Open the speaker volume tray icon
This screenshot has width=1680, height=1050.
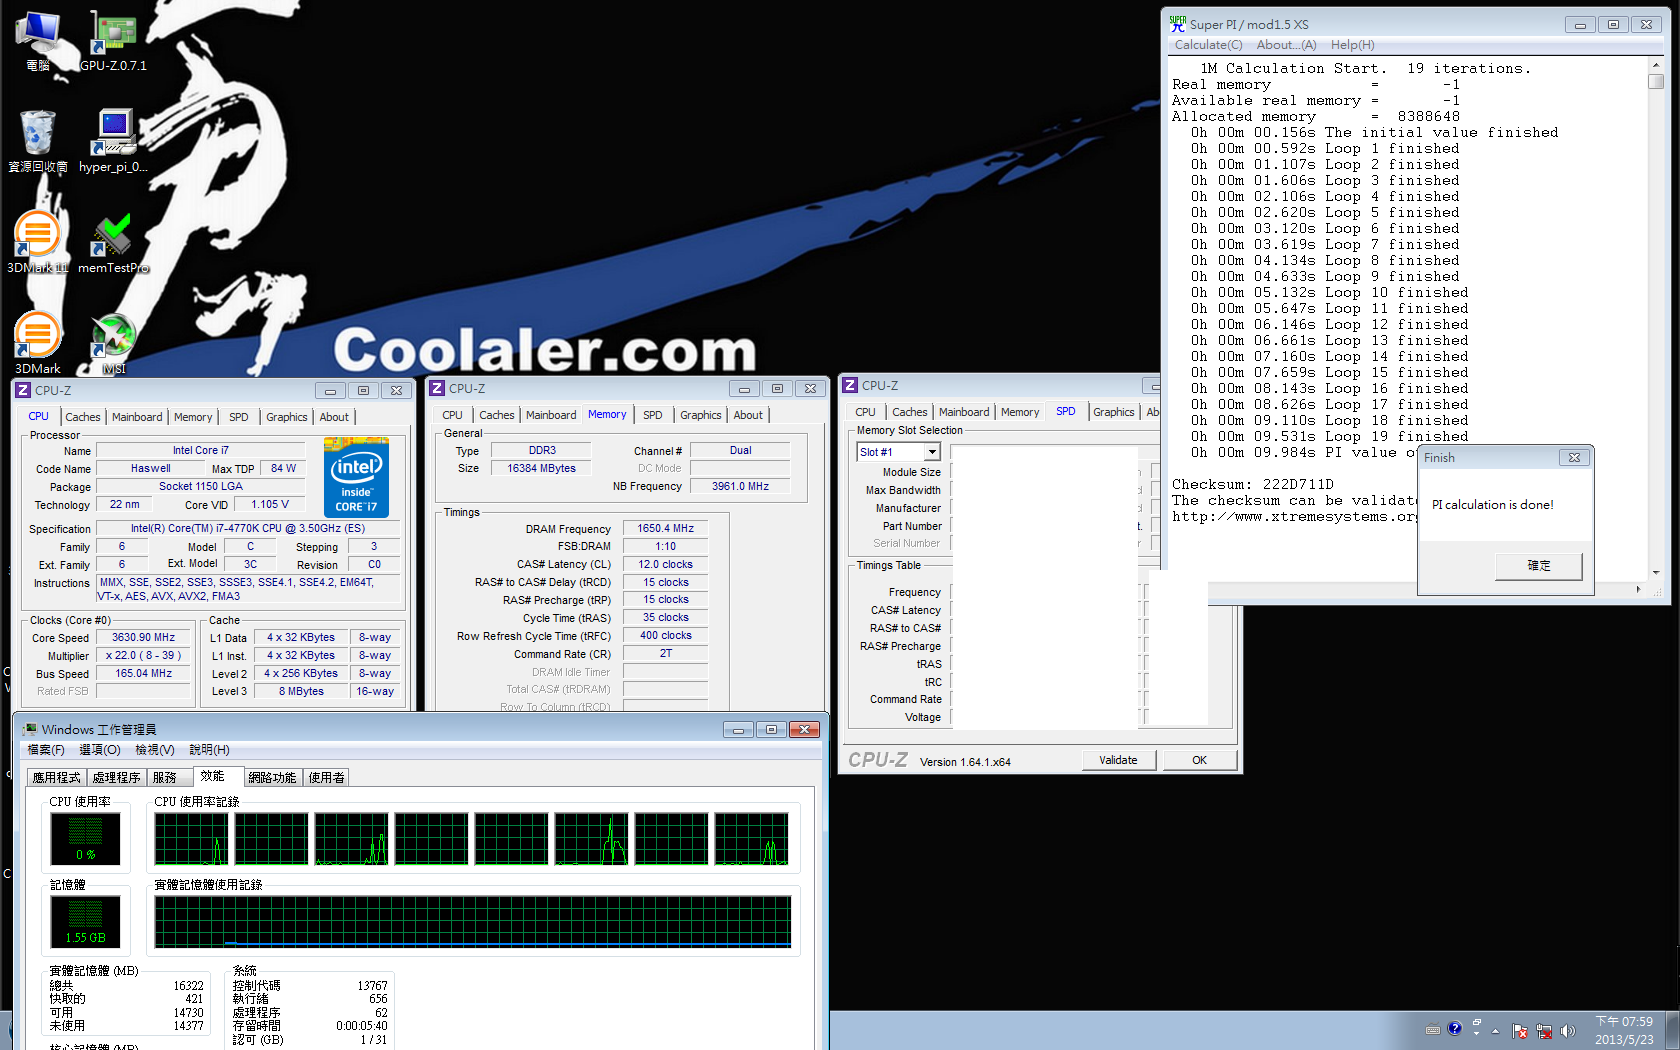1567,1031
